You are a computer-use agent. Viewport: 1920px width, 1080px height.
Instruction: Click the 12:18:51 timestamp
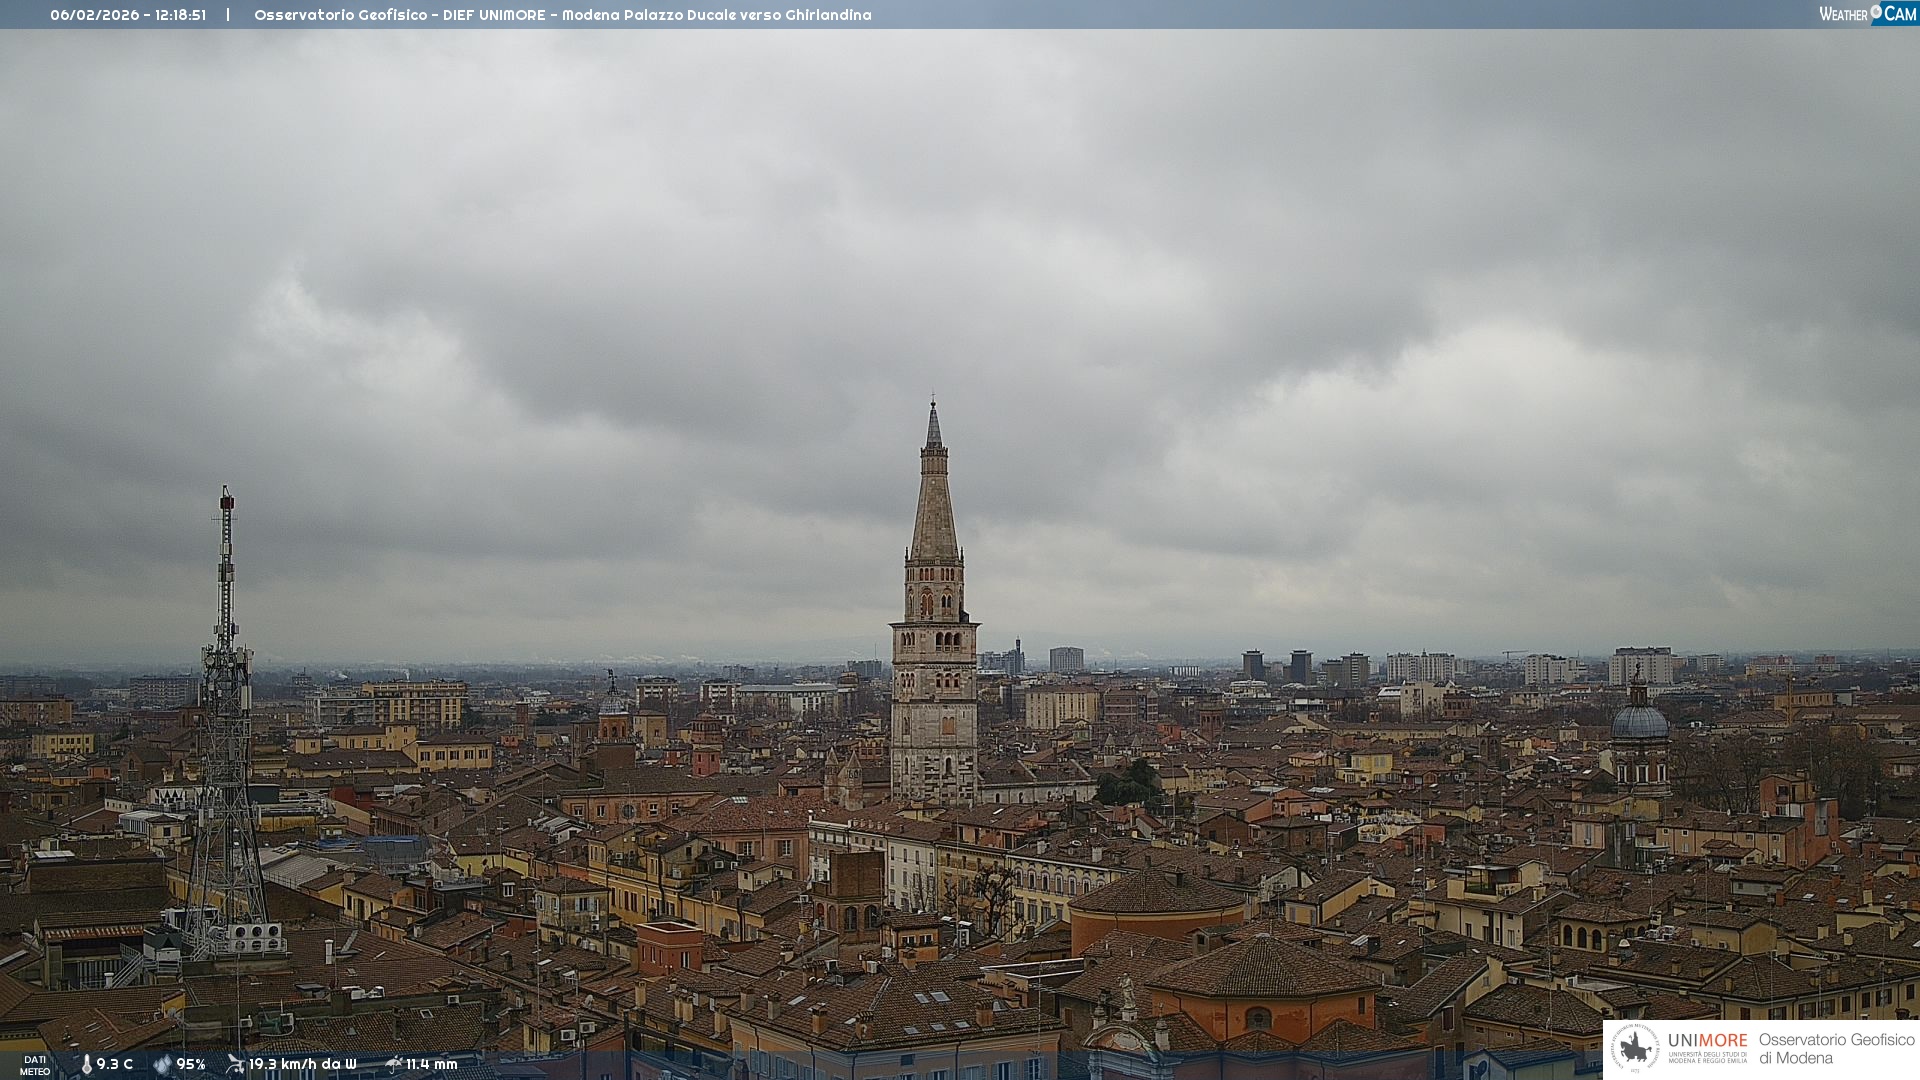180,15
